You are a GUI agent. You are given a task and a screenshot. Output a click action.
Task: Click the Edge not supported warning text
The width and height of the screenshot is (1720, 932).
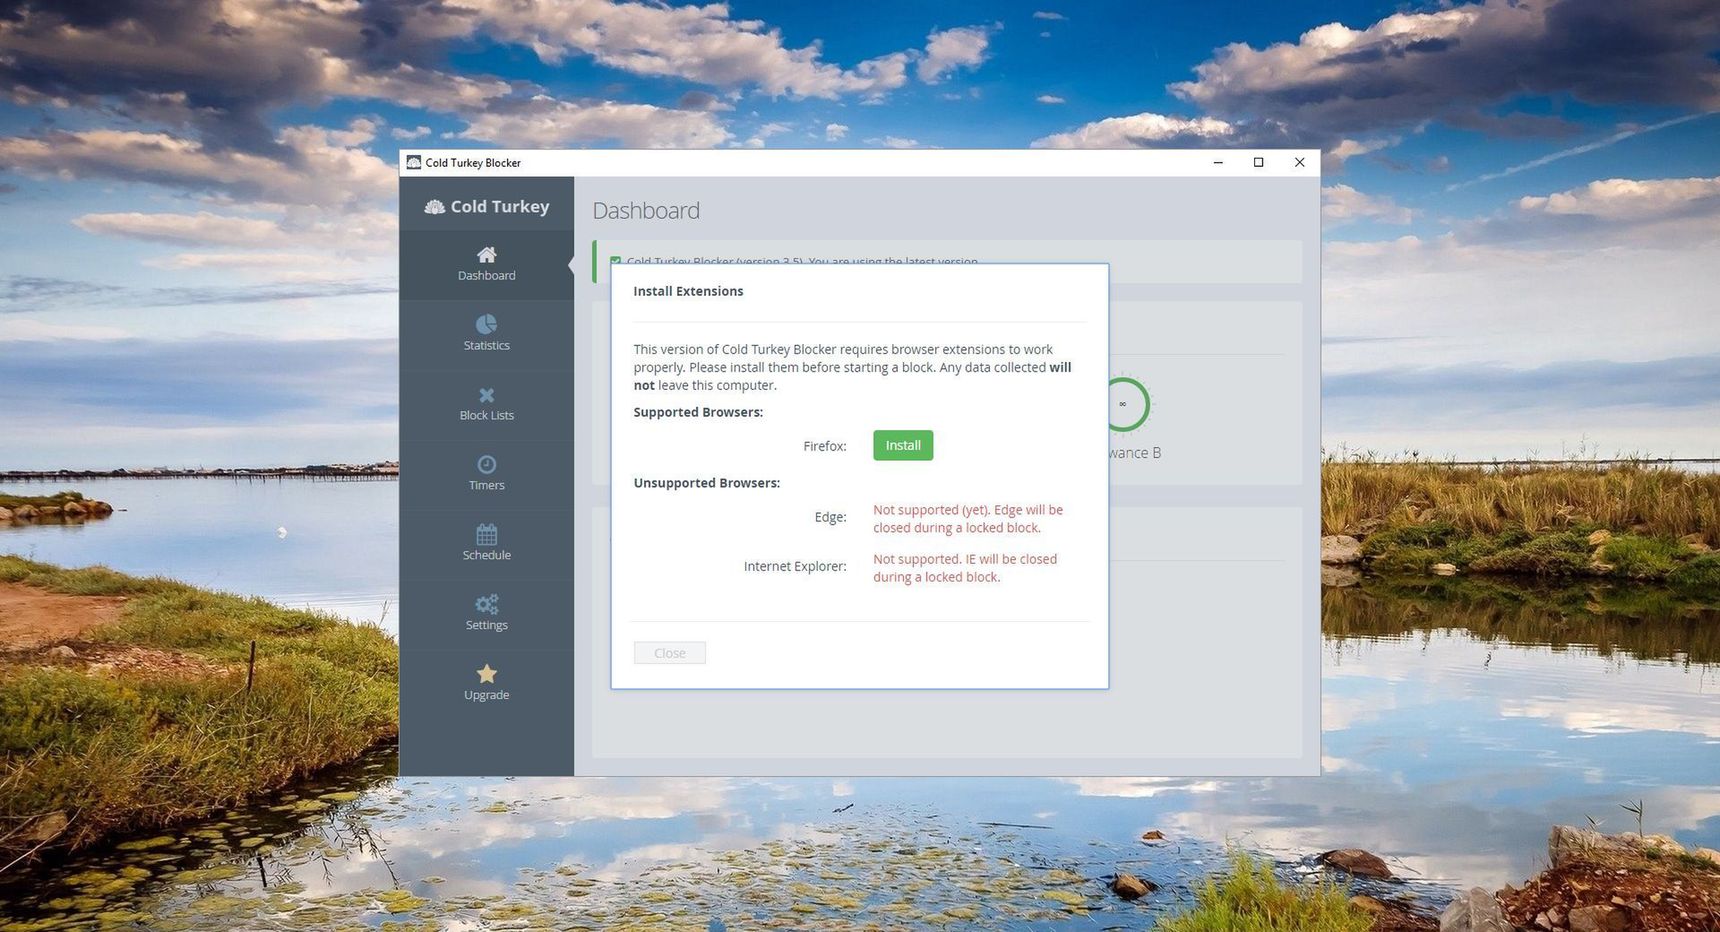click(x=968, y=519)
